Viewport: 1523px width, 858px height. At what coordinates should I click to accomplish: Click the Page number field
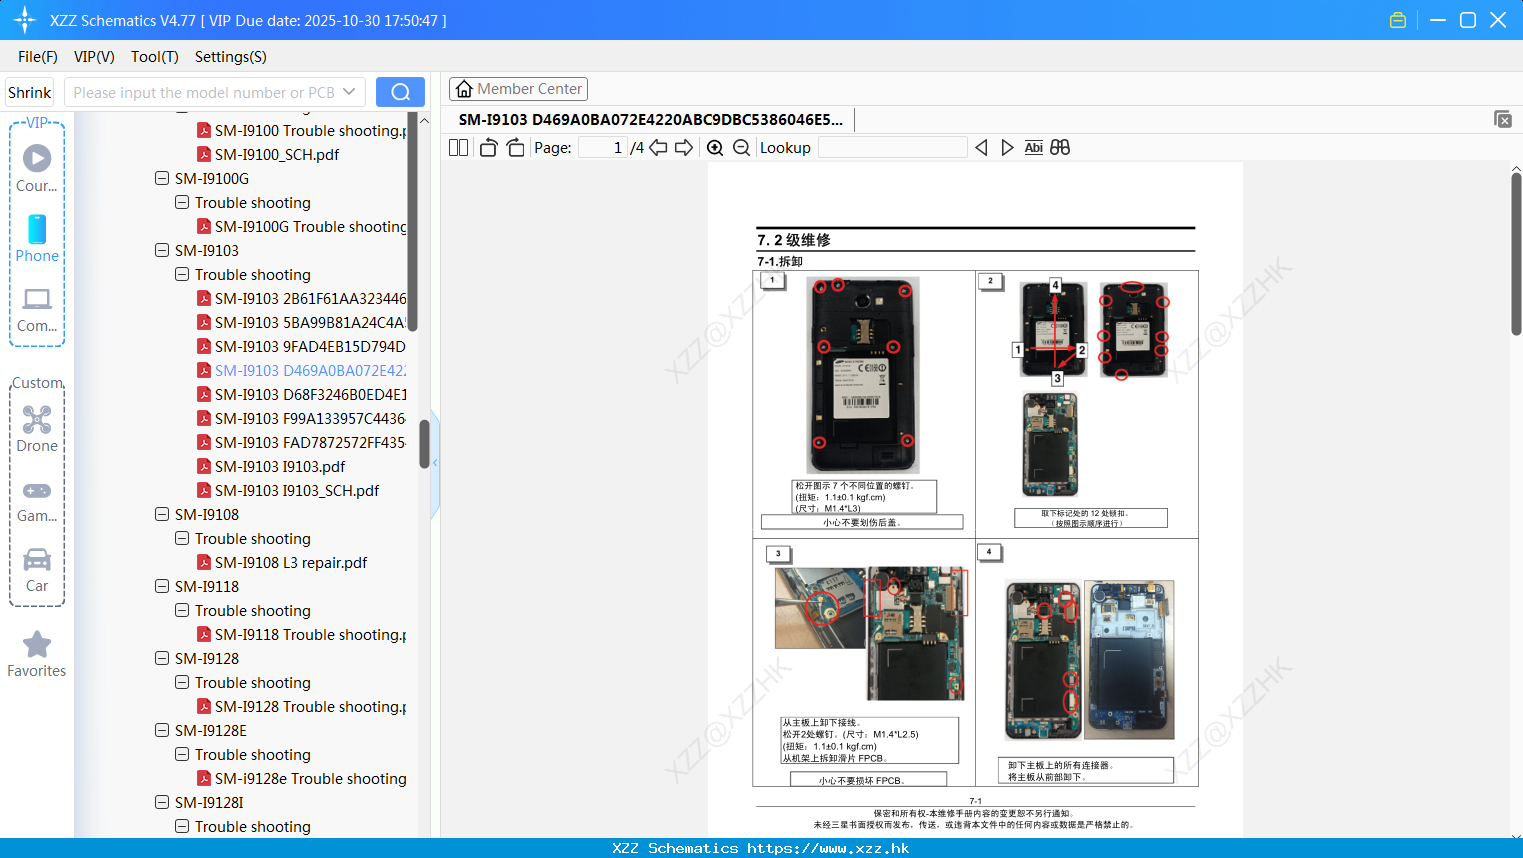pos(603,147)
